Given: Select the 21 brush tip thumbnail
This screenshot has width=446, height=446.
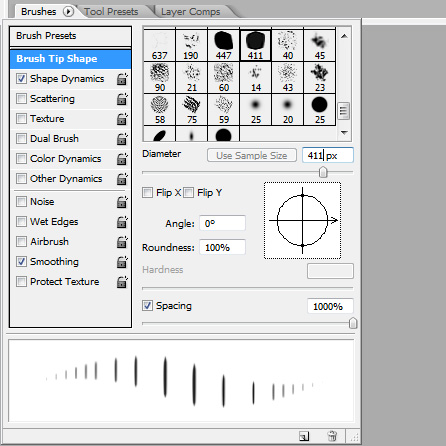Looking at the screenshot, I should point(192,77).
